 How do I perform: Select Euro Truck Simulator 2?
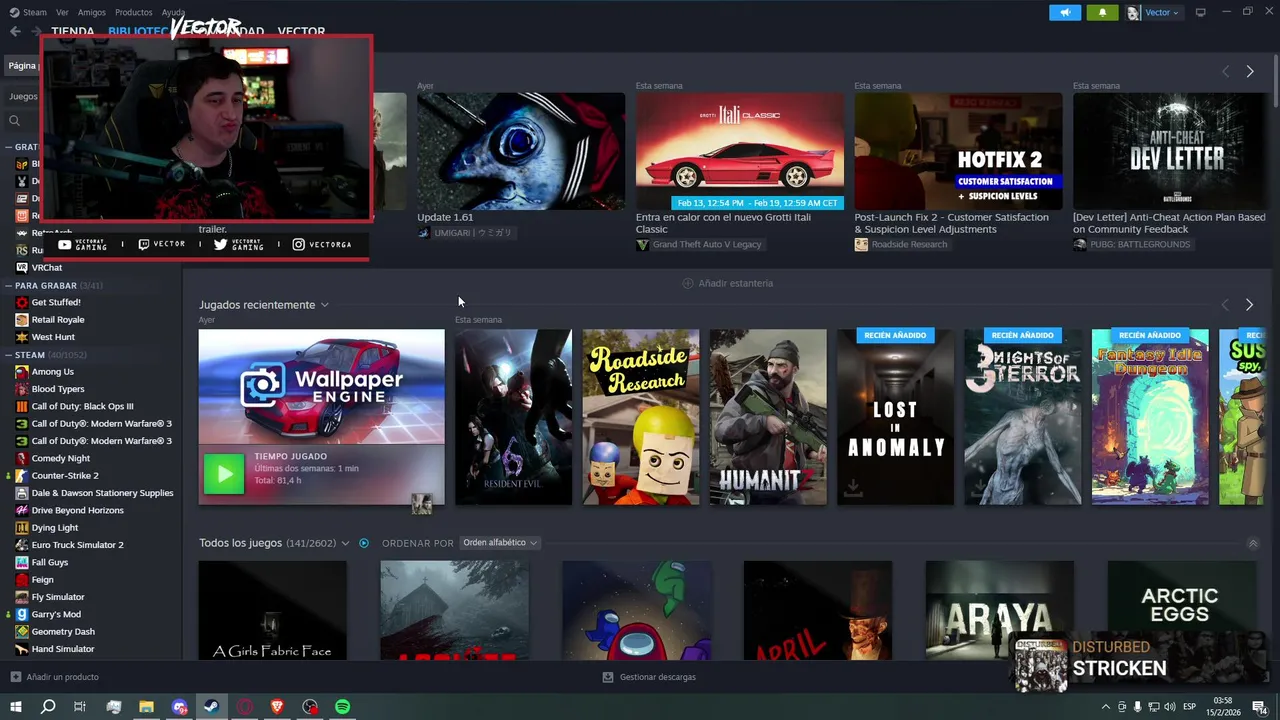(78, 545)
